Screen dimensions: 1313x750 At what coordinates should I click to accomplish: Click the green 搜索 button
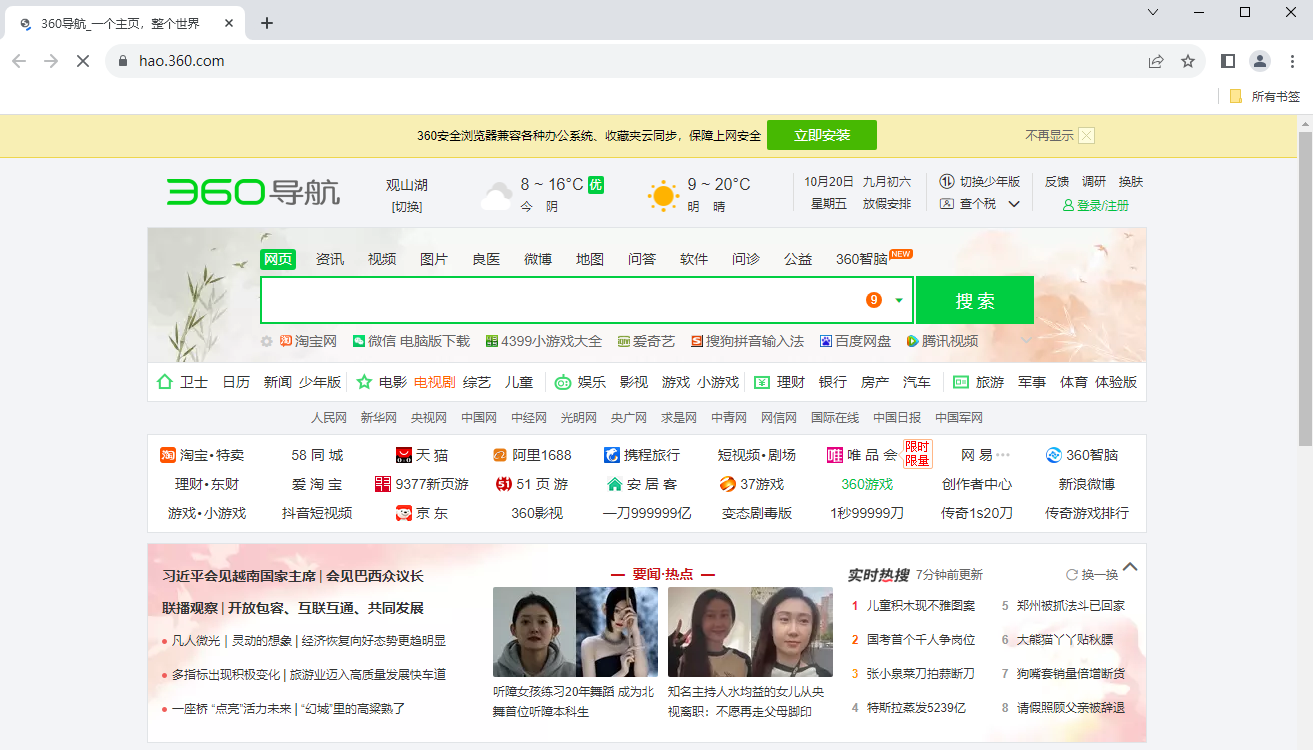(x=975, y=300)
